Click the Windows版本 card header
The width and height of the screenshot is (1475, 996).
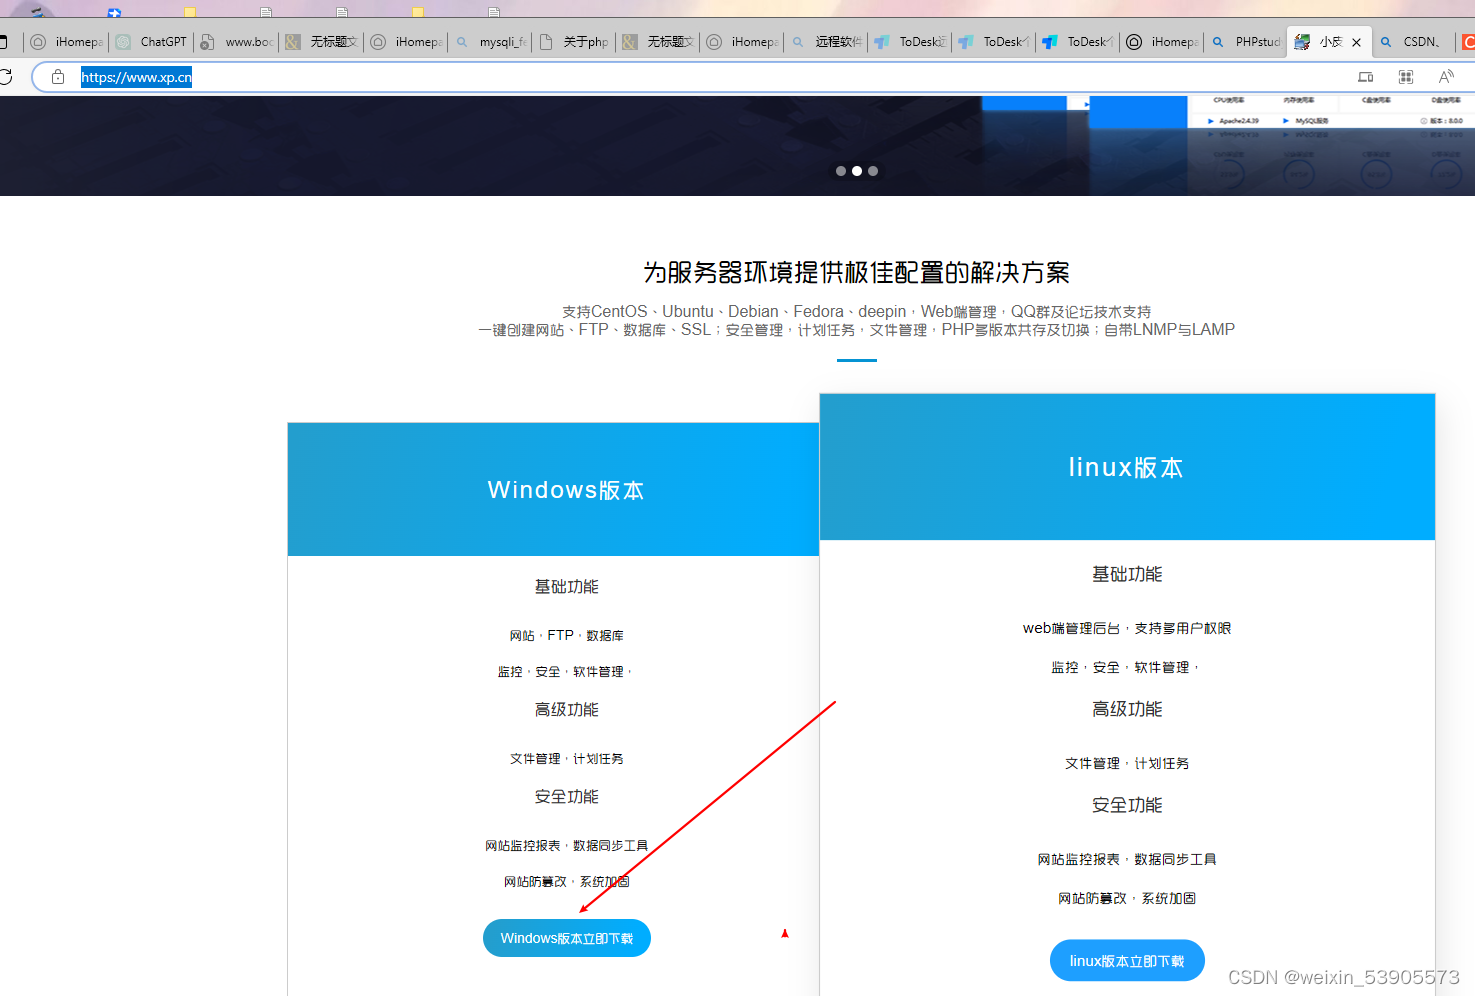pos(554,489)
